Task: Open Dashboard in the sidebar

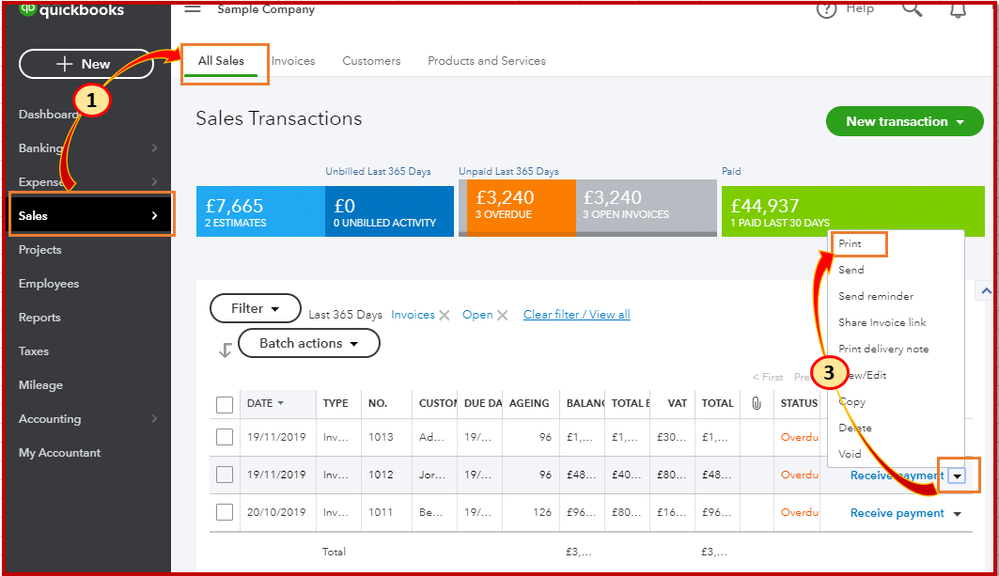Action: point(48,115)
